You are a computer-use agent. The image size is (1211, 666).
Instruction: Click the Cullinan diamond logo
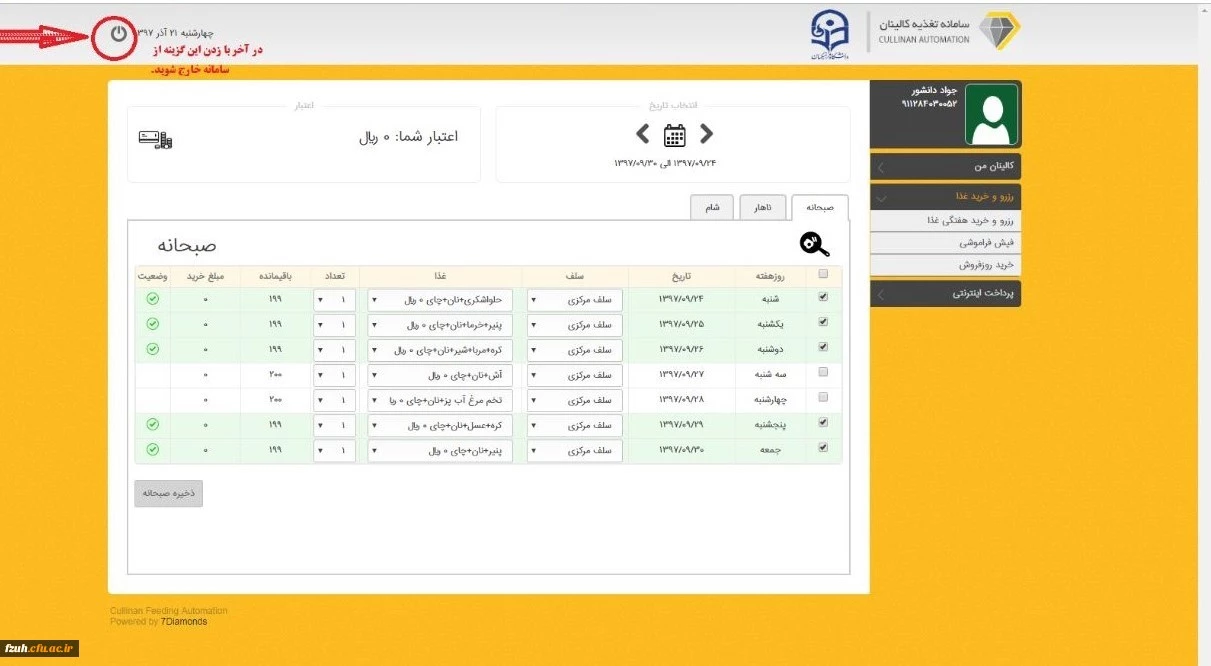[998, 31]
